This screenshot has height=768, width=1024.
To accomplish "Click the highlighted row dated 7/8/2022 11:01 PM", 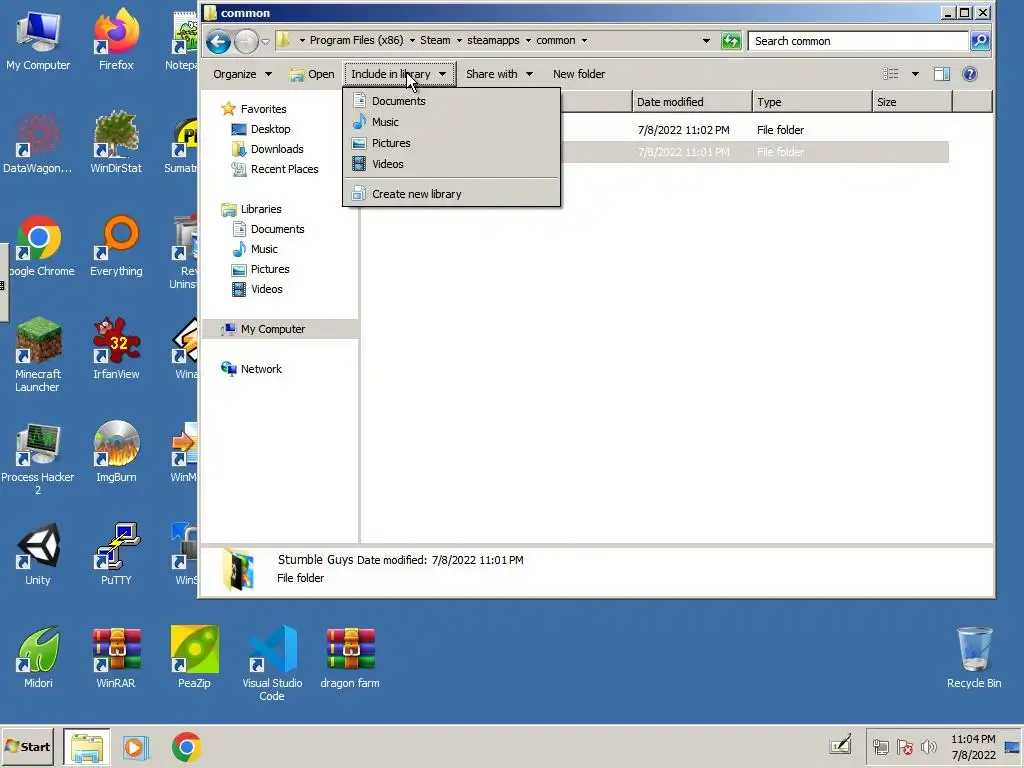I will pyautogui.click(x=655, y=152).
